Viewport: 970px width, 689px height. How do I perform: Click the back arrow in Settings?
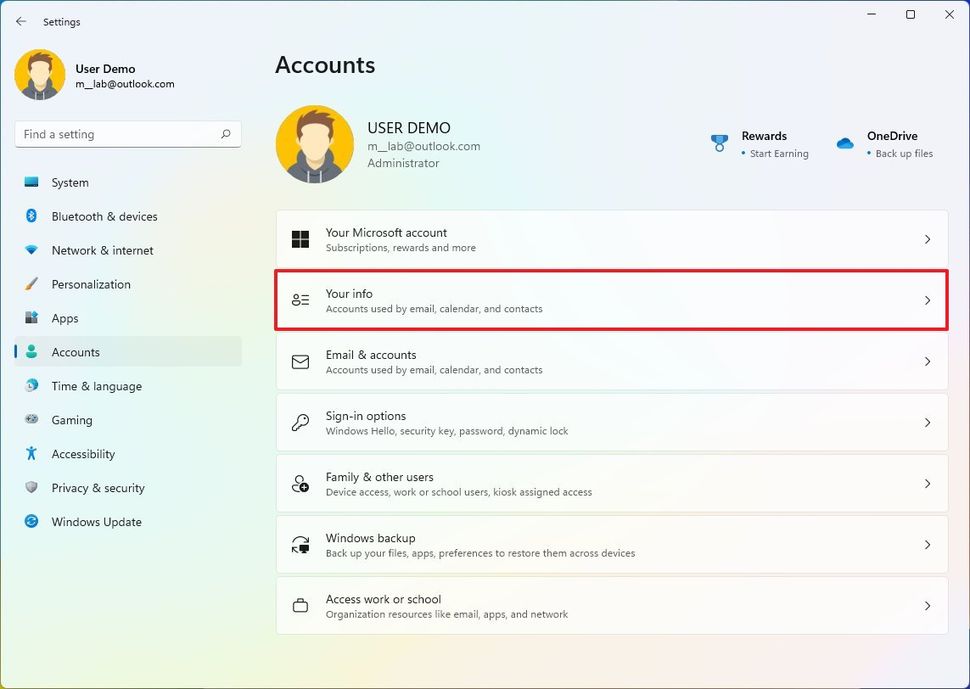21,21
